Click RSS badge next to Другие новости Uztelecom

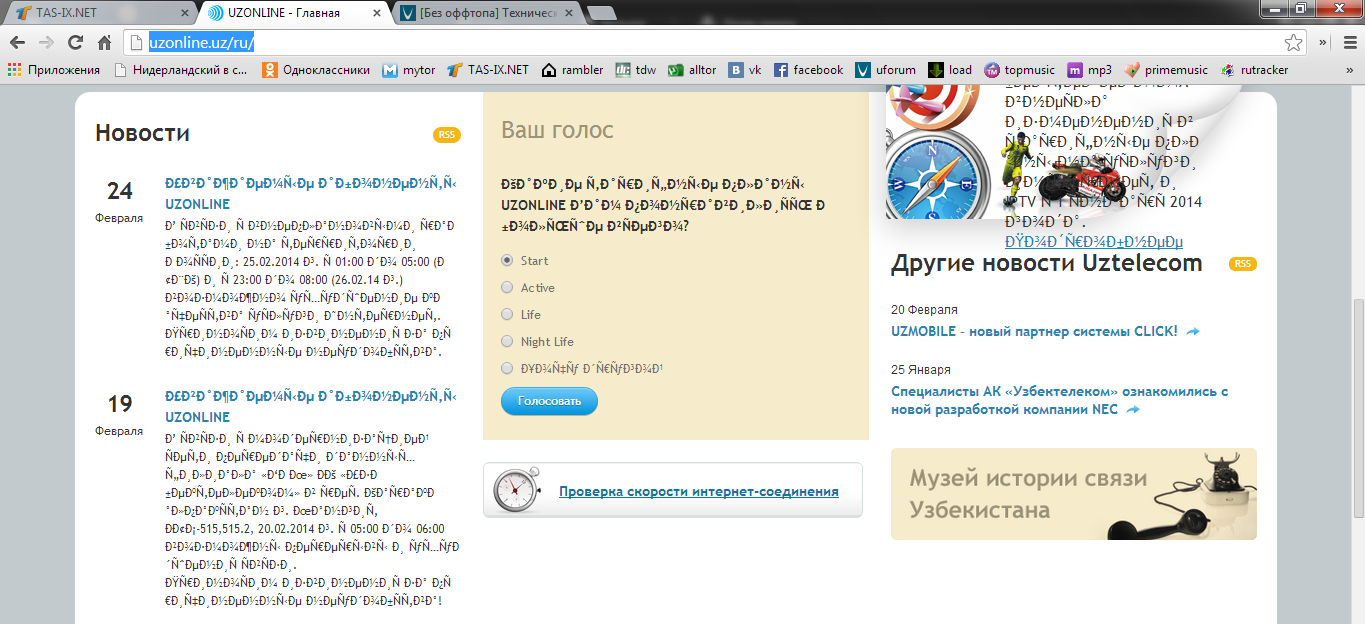point(1243,264)
